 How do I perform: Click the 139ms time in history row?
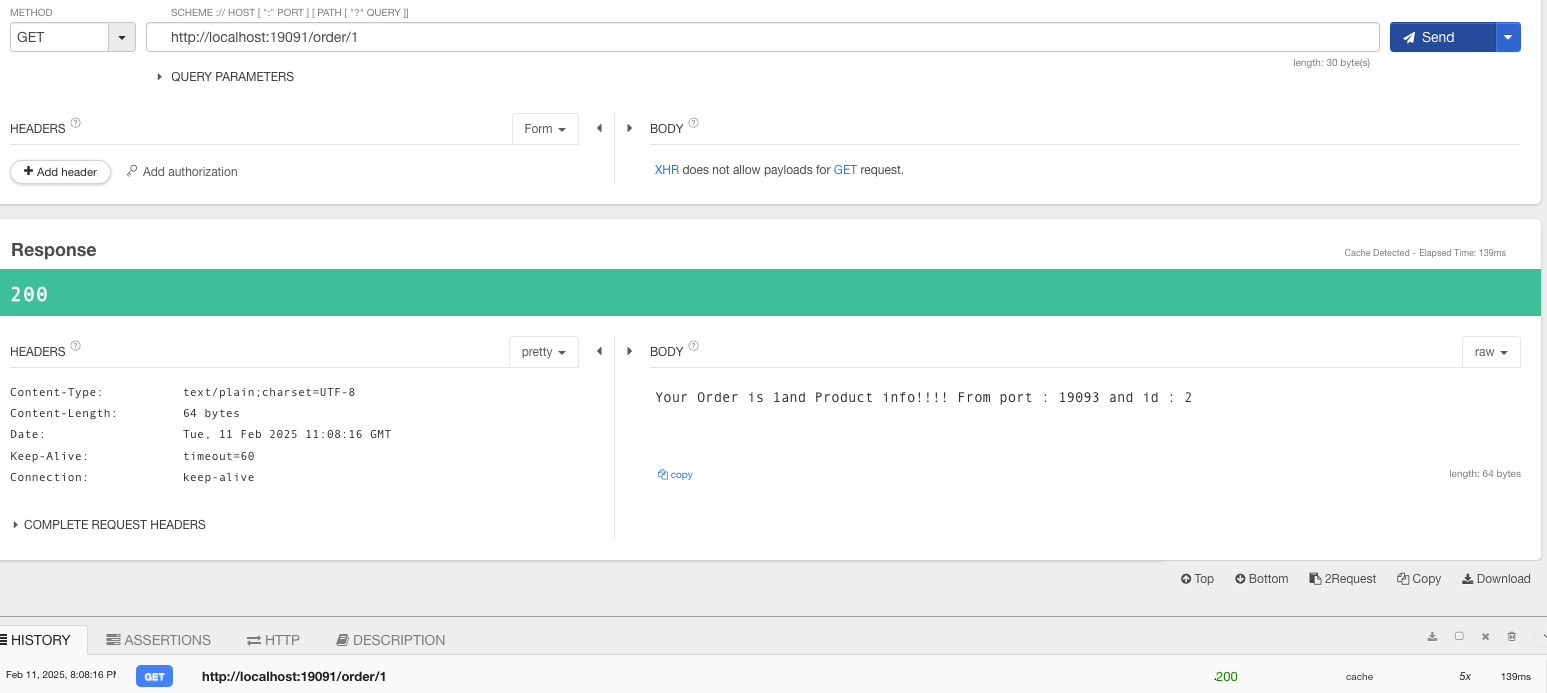pyautogui.click(x=1516, y=677)
